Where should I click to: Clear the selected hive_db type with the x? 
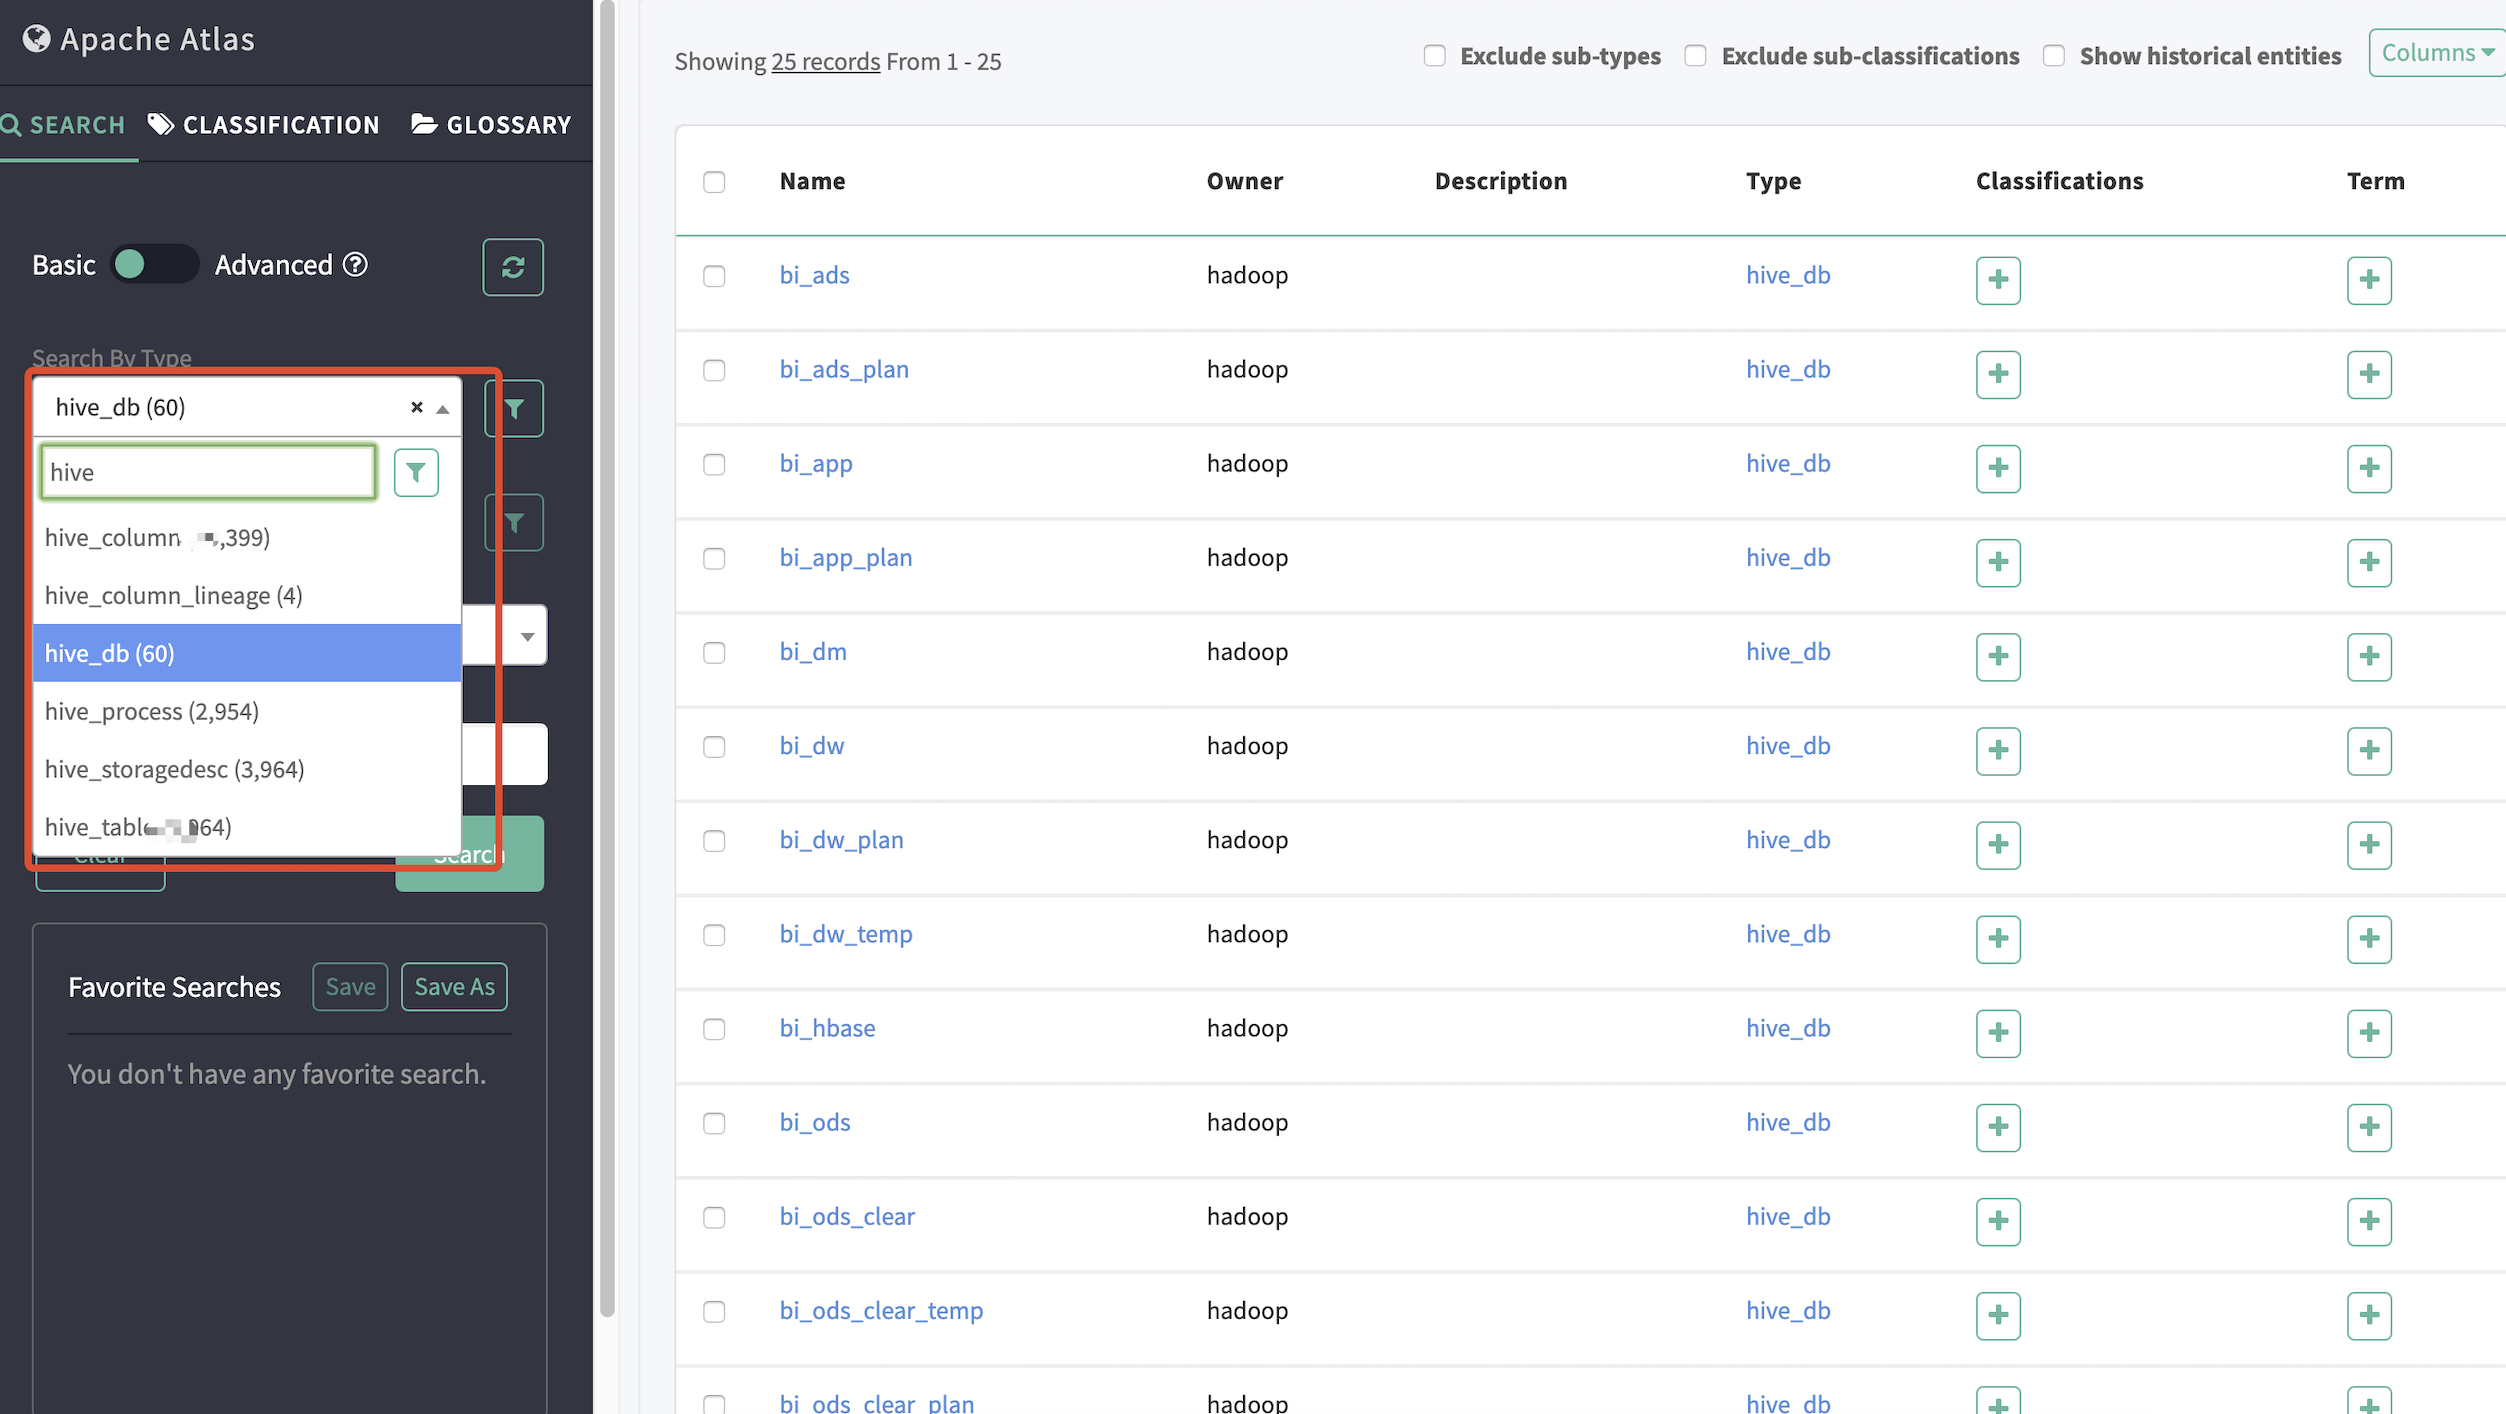(417, 407)
